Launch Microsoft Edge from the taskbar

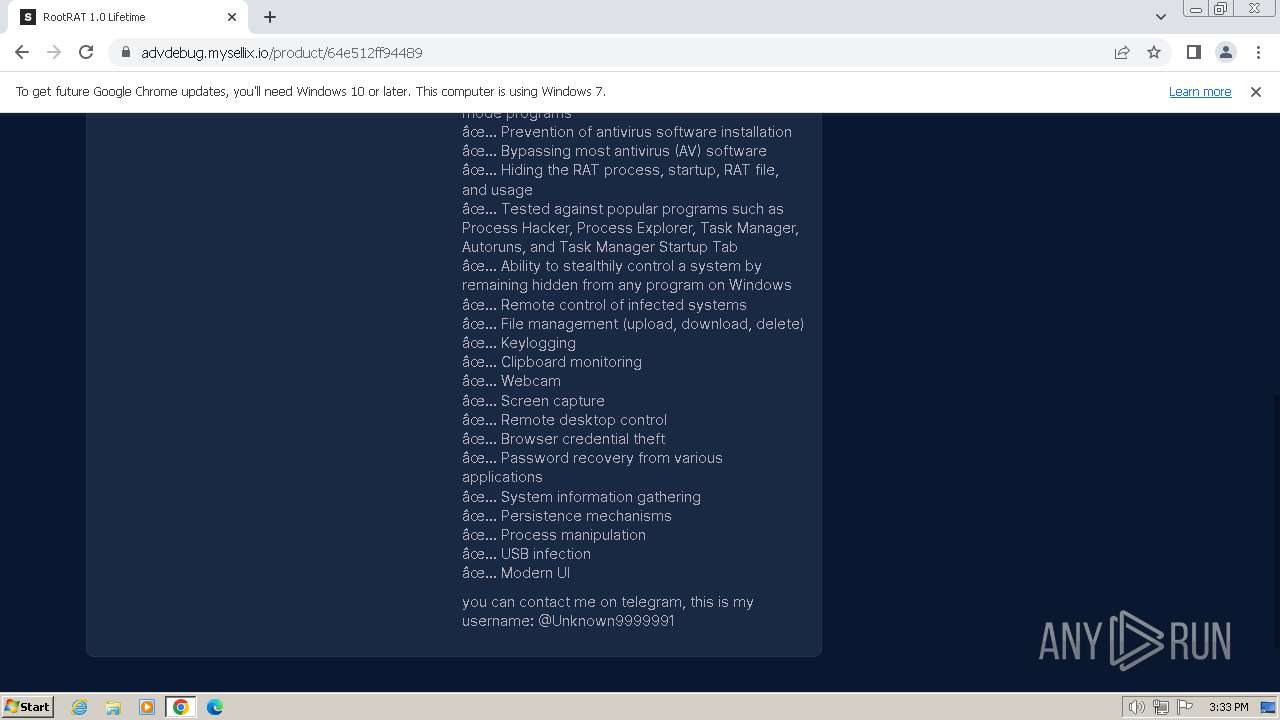point(215,707)
